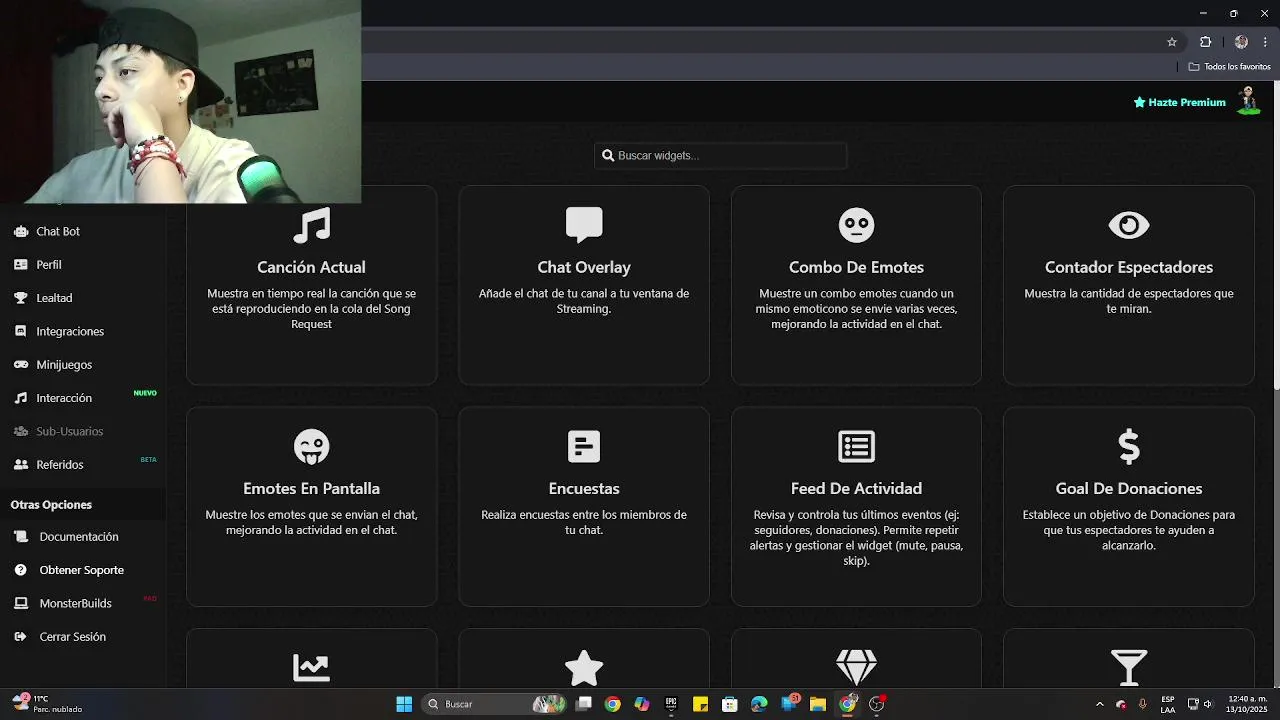The height and width of the screenshot is (720, 1280).
Task: Open the star widget icon in bottom row
Action: pyautogui.click(x=584, y=667)
